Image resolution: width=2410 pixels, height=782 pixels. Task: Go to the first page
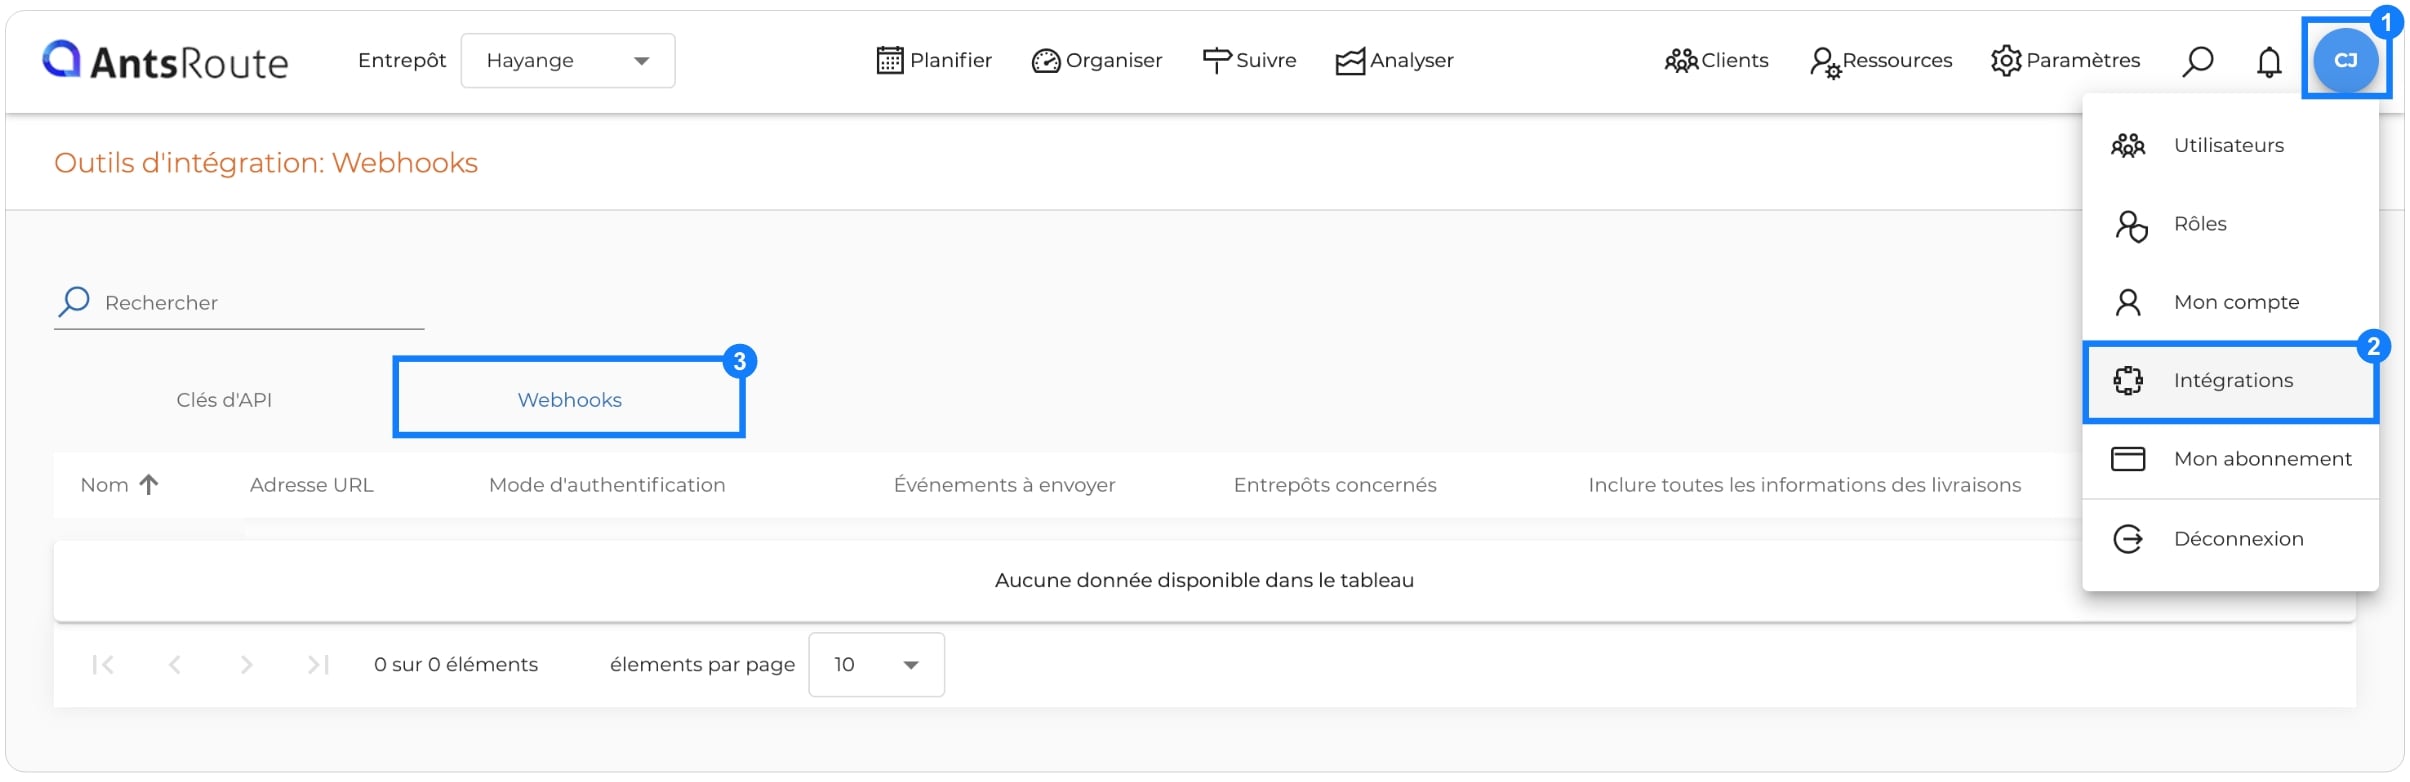(x=103, y=665)
